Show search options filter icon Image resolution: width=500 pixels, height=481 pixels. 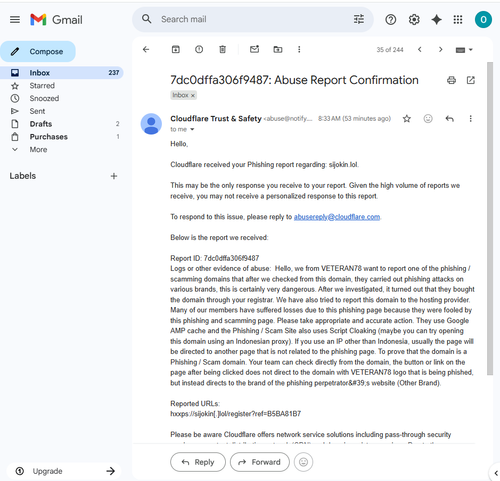click(359, 19)
